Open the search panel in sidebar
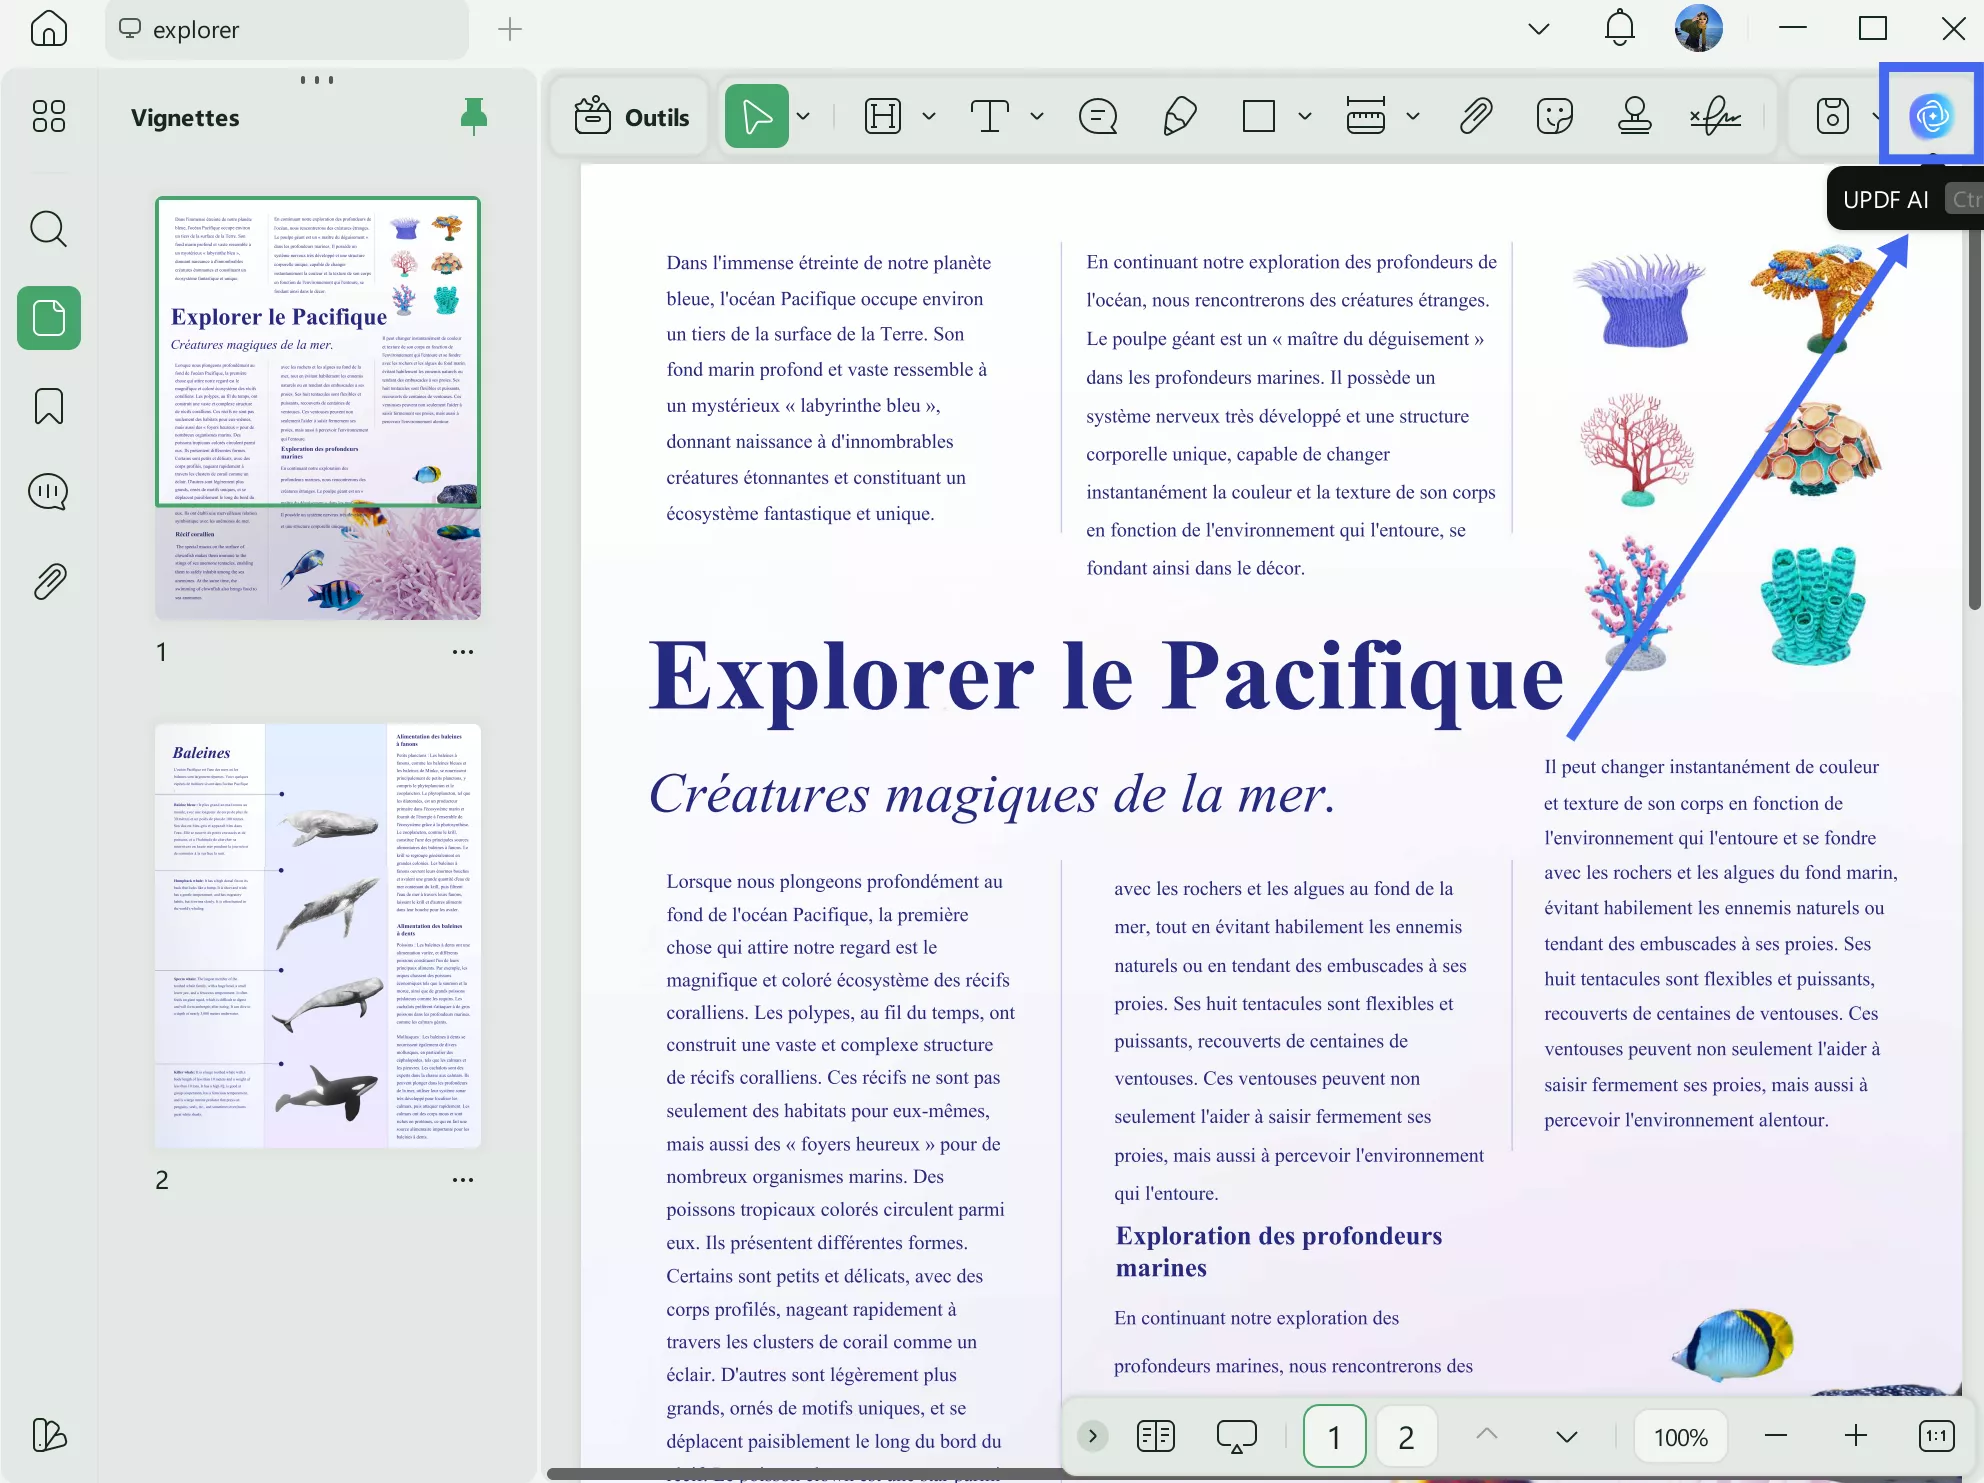This screenshot has width=1984, height=1483. click(x=48, y=229)
